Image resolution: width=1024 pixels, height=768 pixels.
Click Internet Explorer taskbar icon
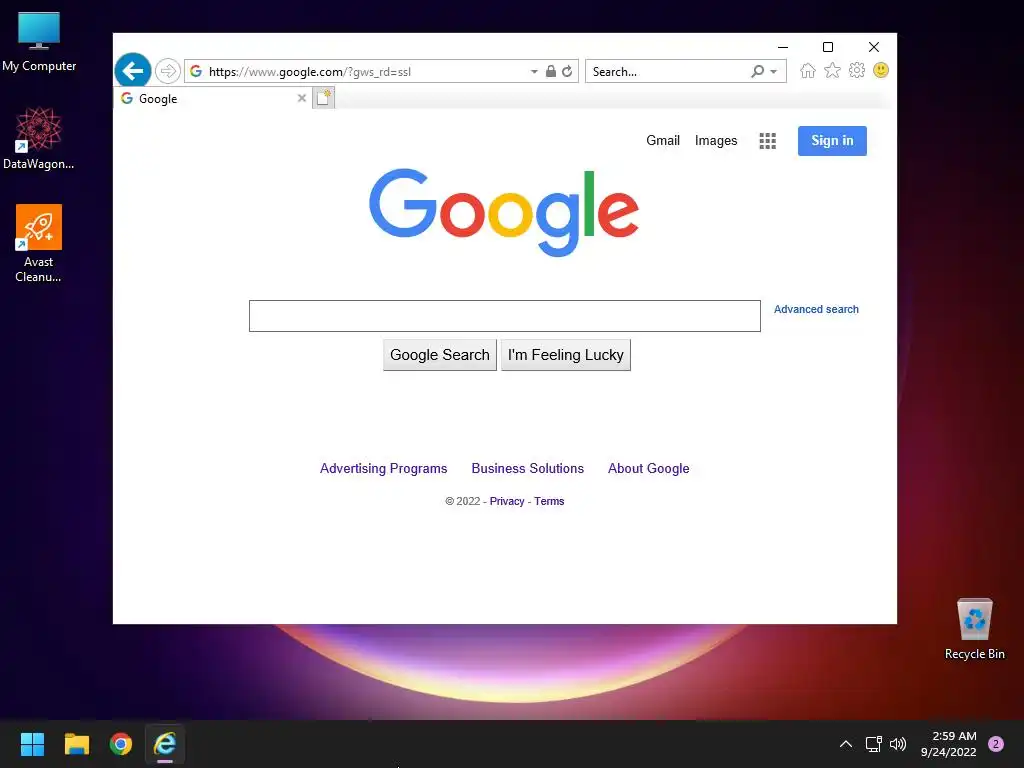tap(165, 744)
